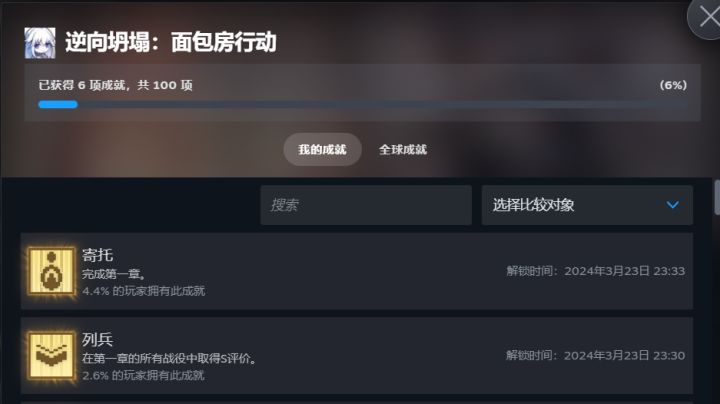Screen dimensions: 720x404
Task: Click the 寄托 achievement badge icon
Action: [51, 271]
